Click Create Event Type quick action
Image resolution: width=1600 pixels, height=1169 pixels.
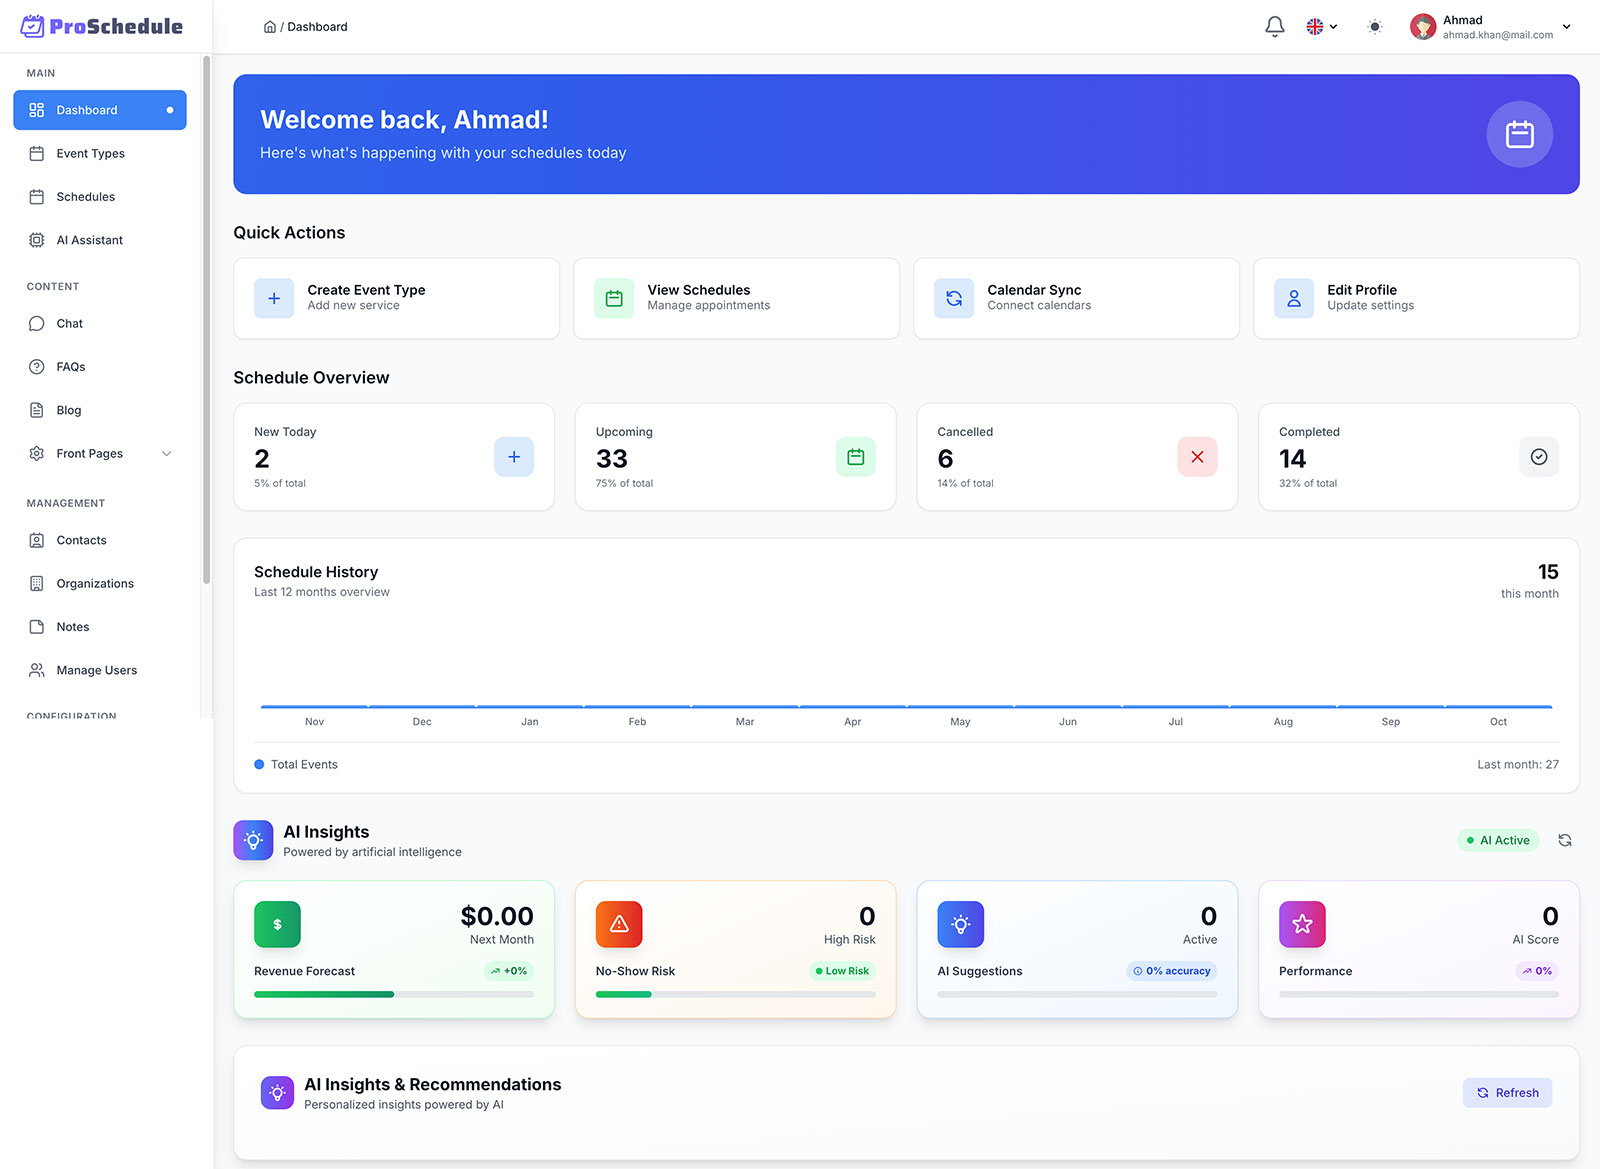tap(396, 298)
